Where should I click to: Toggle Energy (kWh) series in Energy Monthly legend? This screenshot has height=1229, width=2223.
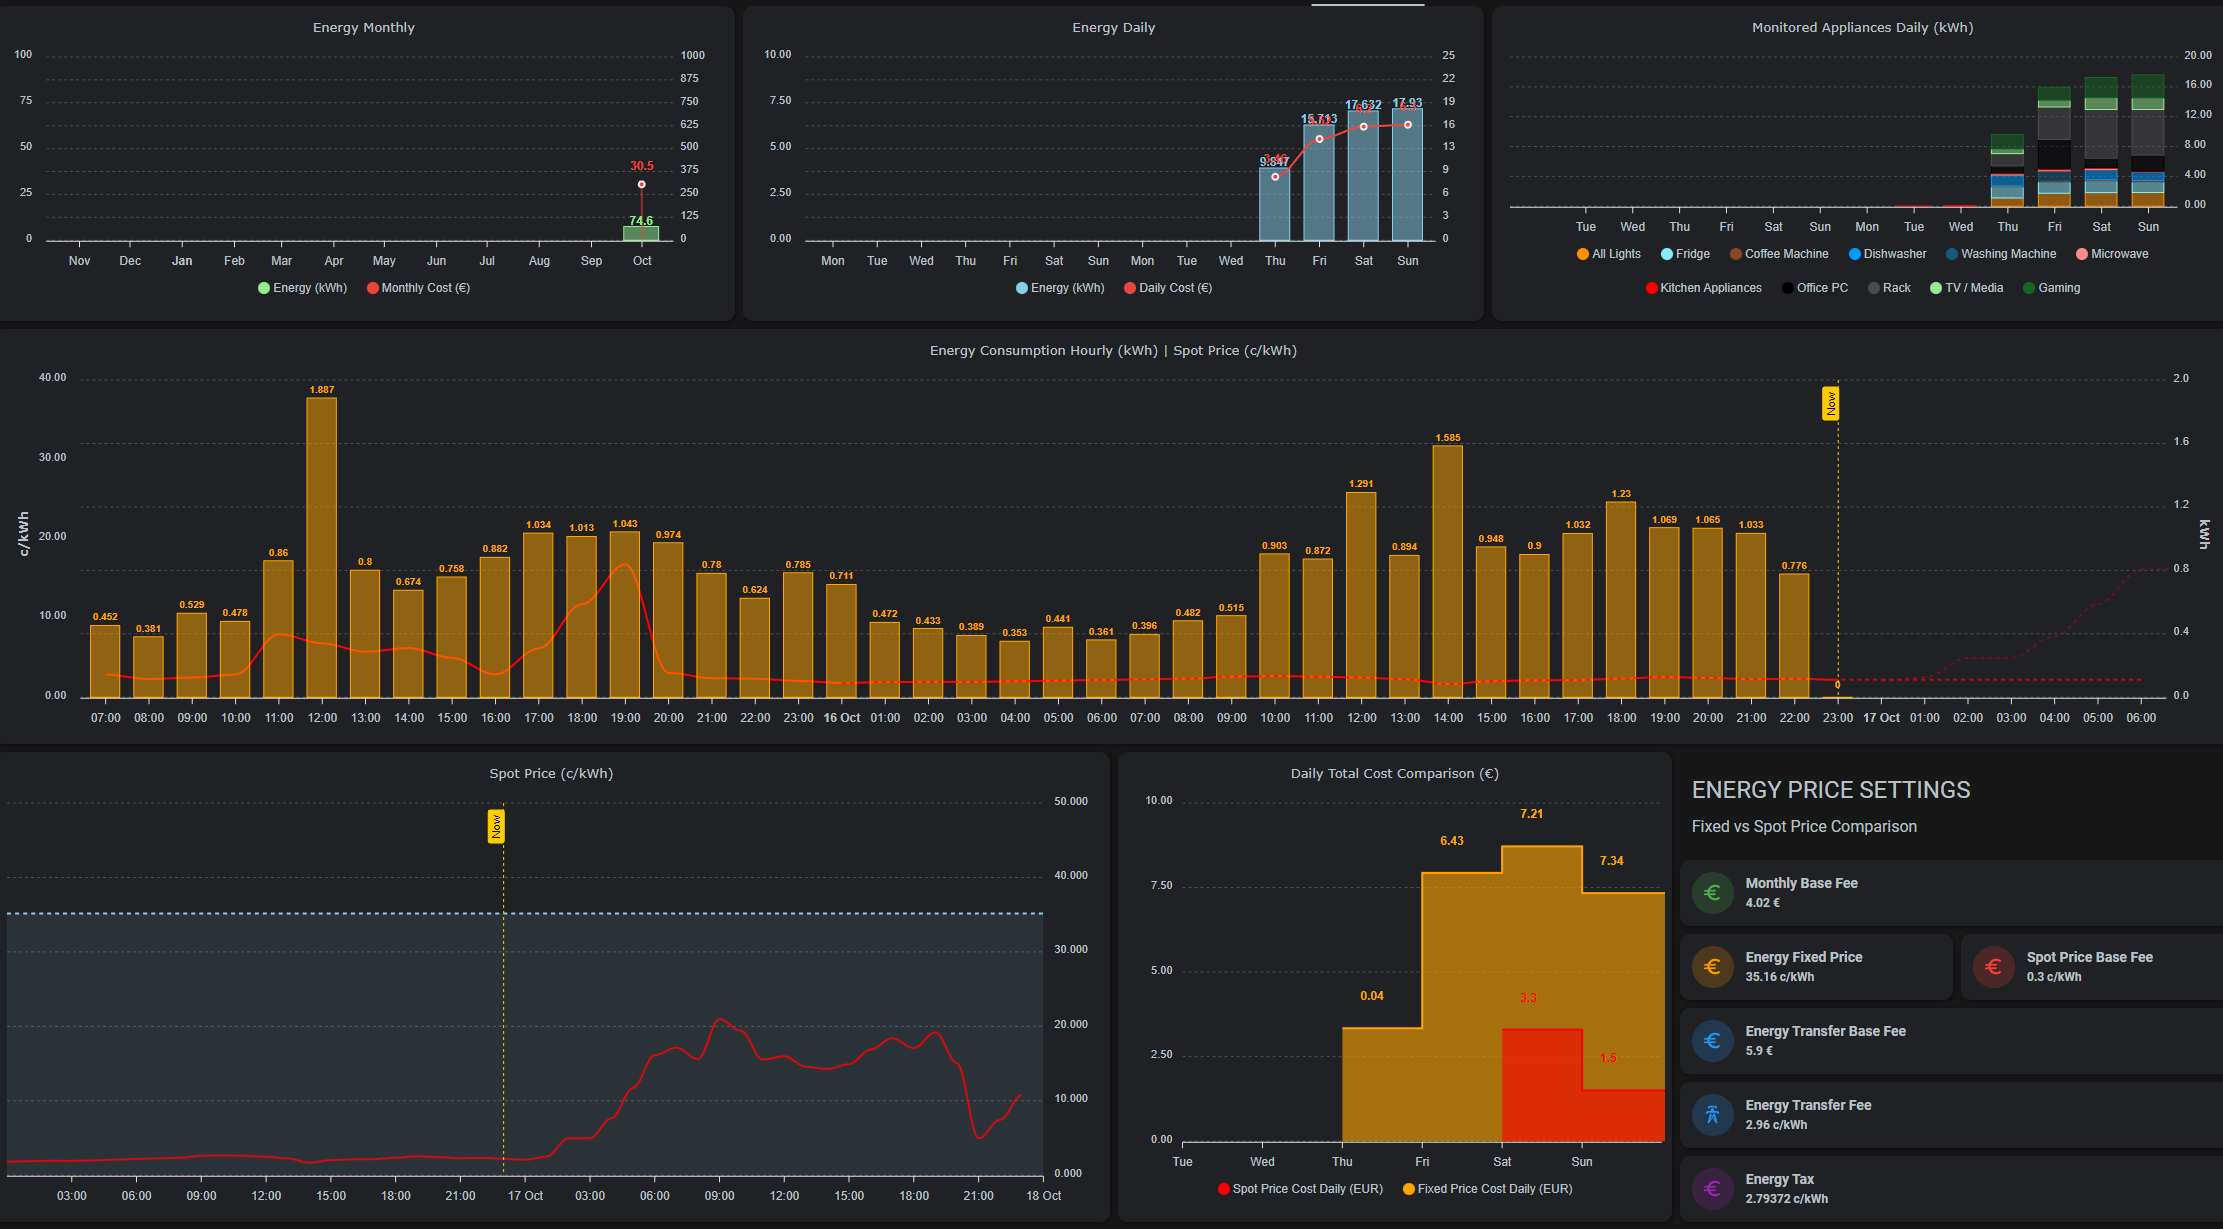click(303, 288)
